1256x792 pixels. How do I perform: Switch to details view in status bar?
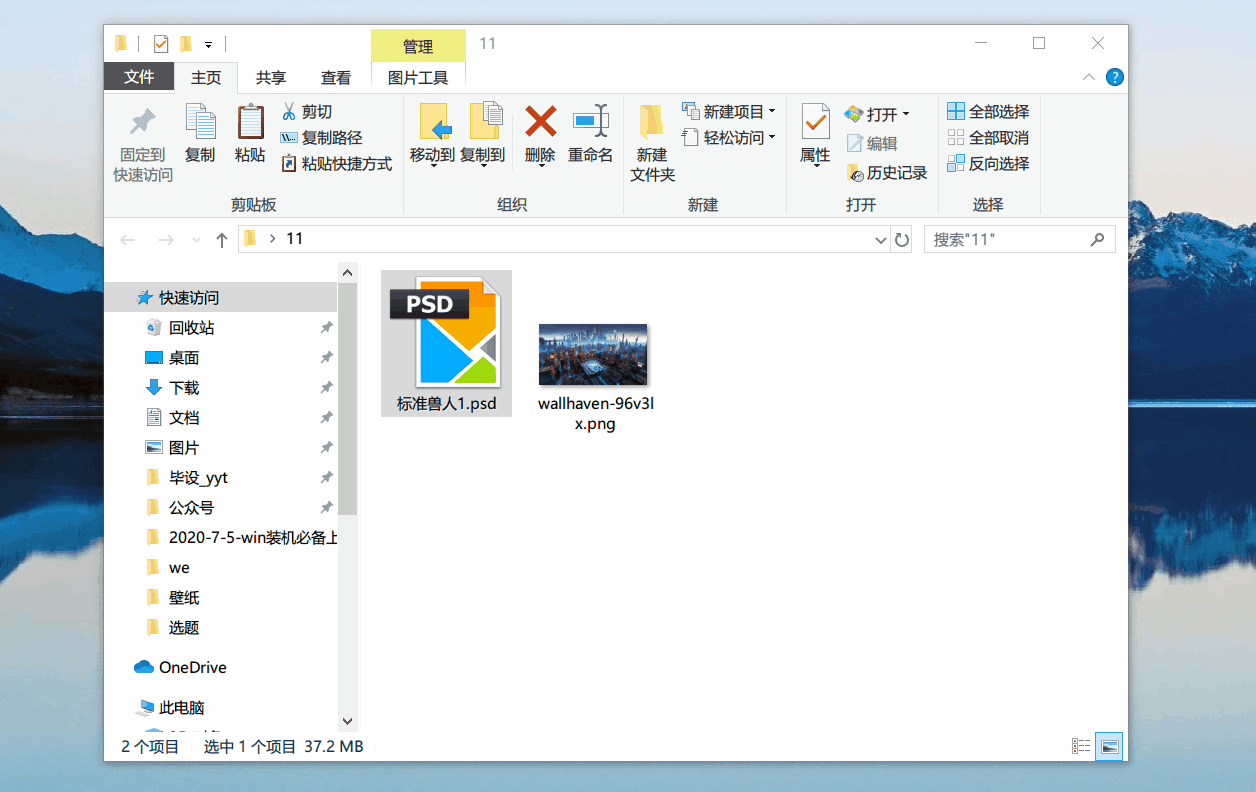coord(1080,745)
